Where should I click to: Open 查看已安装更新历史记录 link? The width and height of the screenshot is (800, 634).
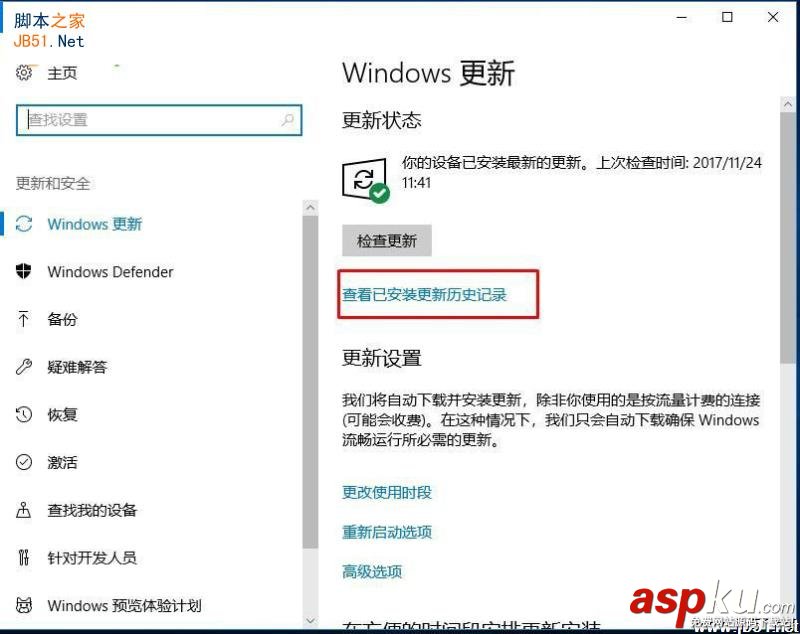[x=424, y=295]
